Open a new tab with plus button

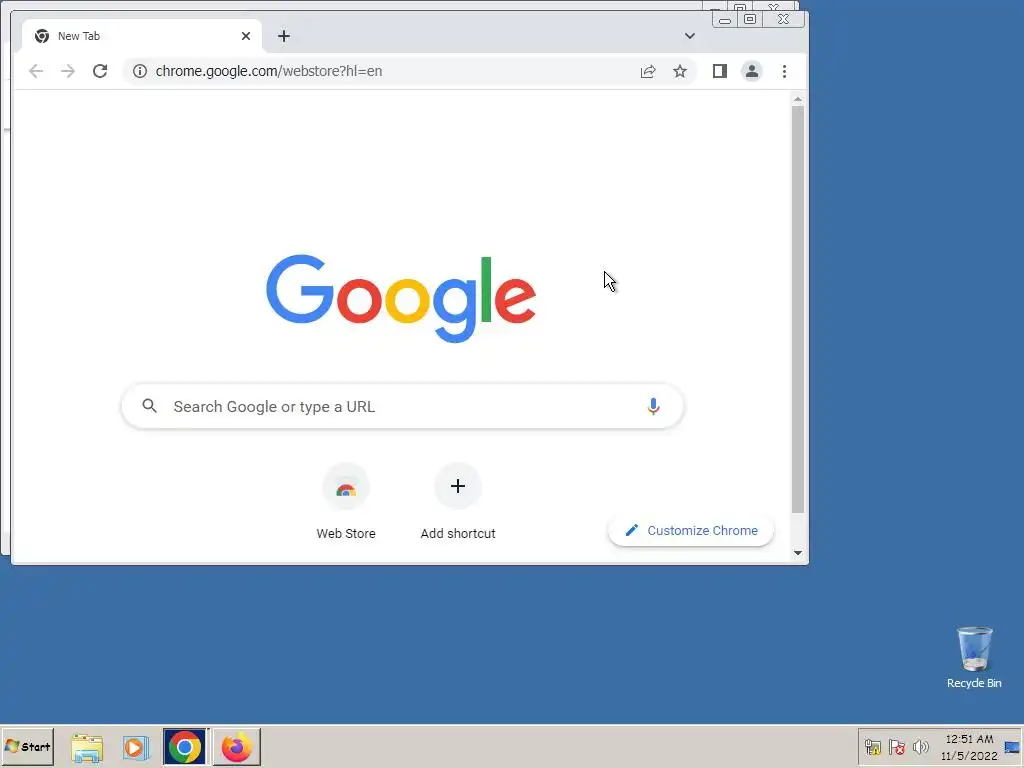pyautogui.click(x=283, y=36)
